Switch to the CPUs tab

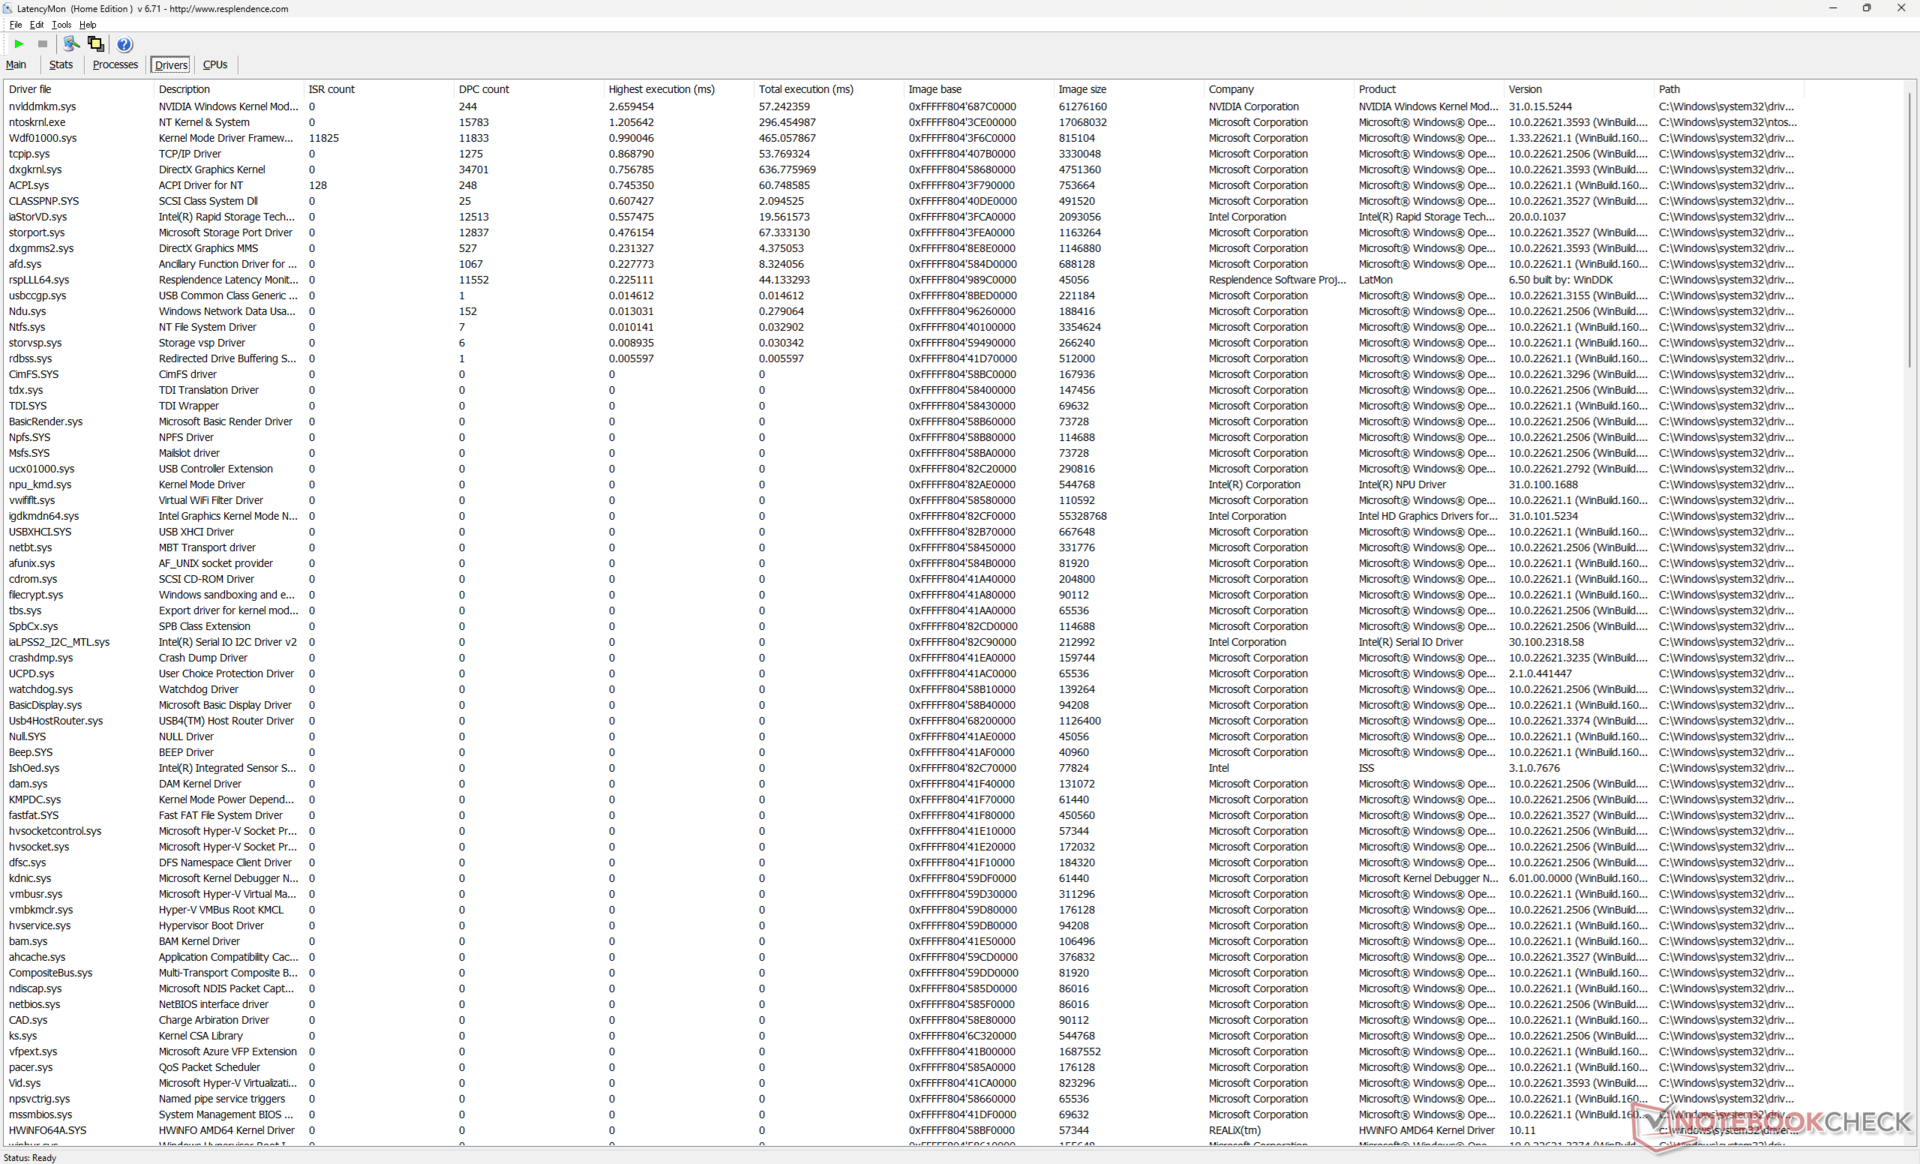point(215,65)
